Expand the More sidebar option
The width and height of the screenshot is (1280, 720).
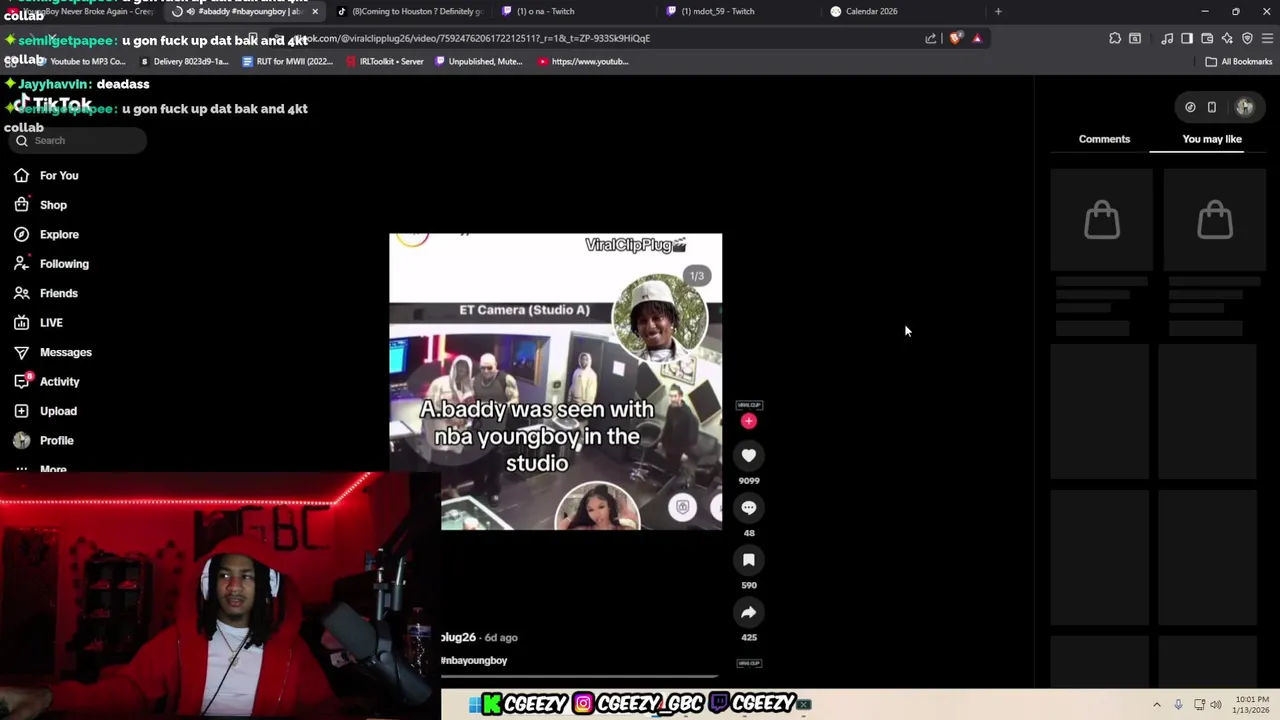tap(53, 468)
